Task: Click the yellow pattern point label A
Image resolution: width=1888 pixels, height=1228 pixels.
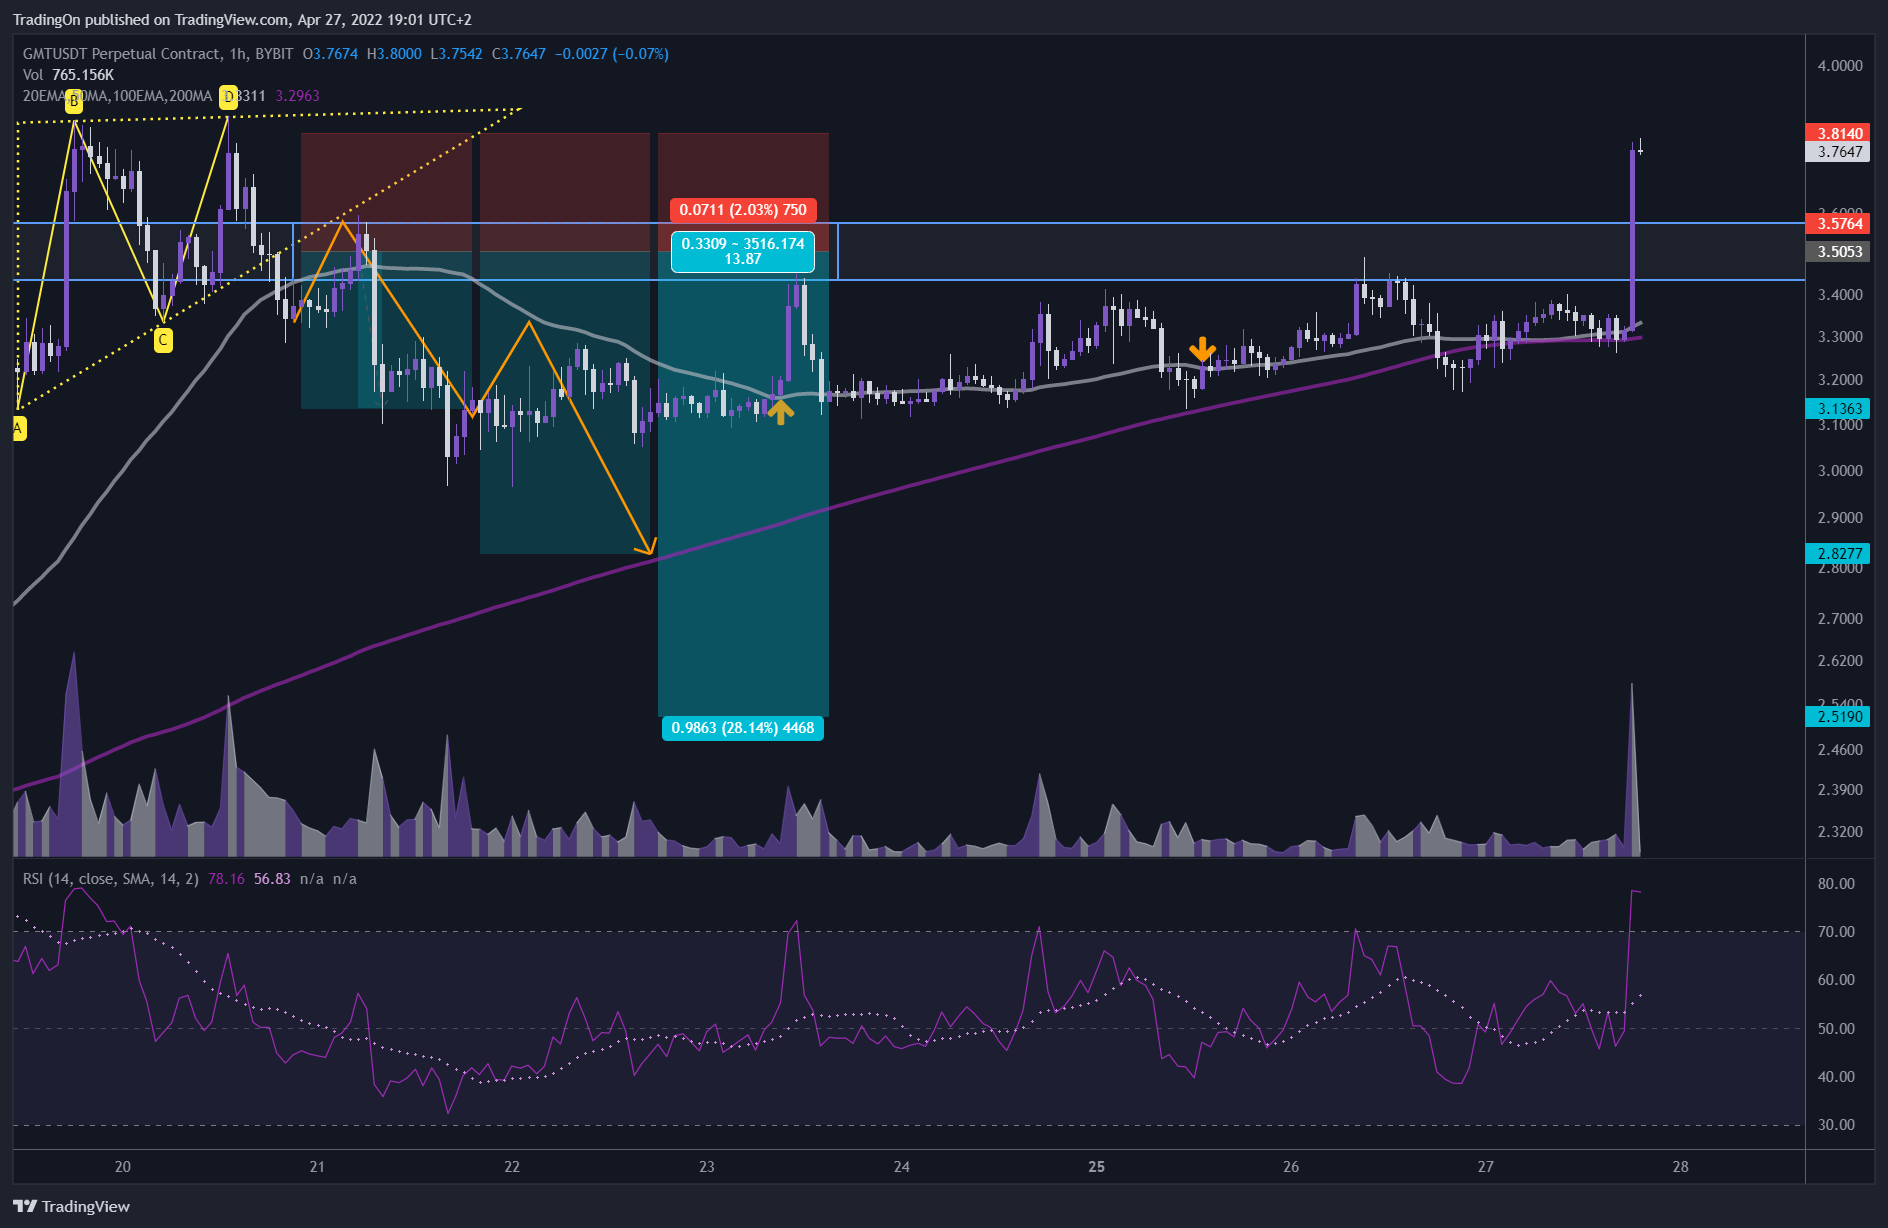Action: pyautogui.click(x=18, y=428)
